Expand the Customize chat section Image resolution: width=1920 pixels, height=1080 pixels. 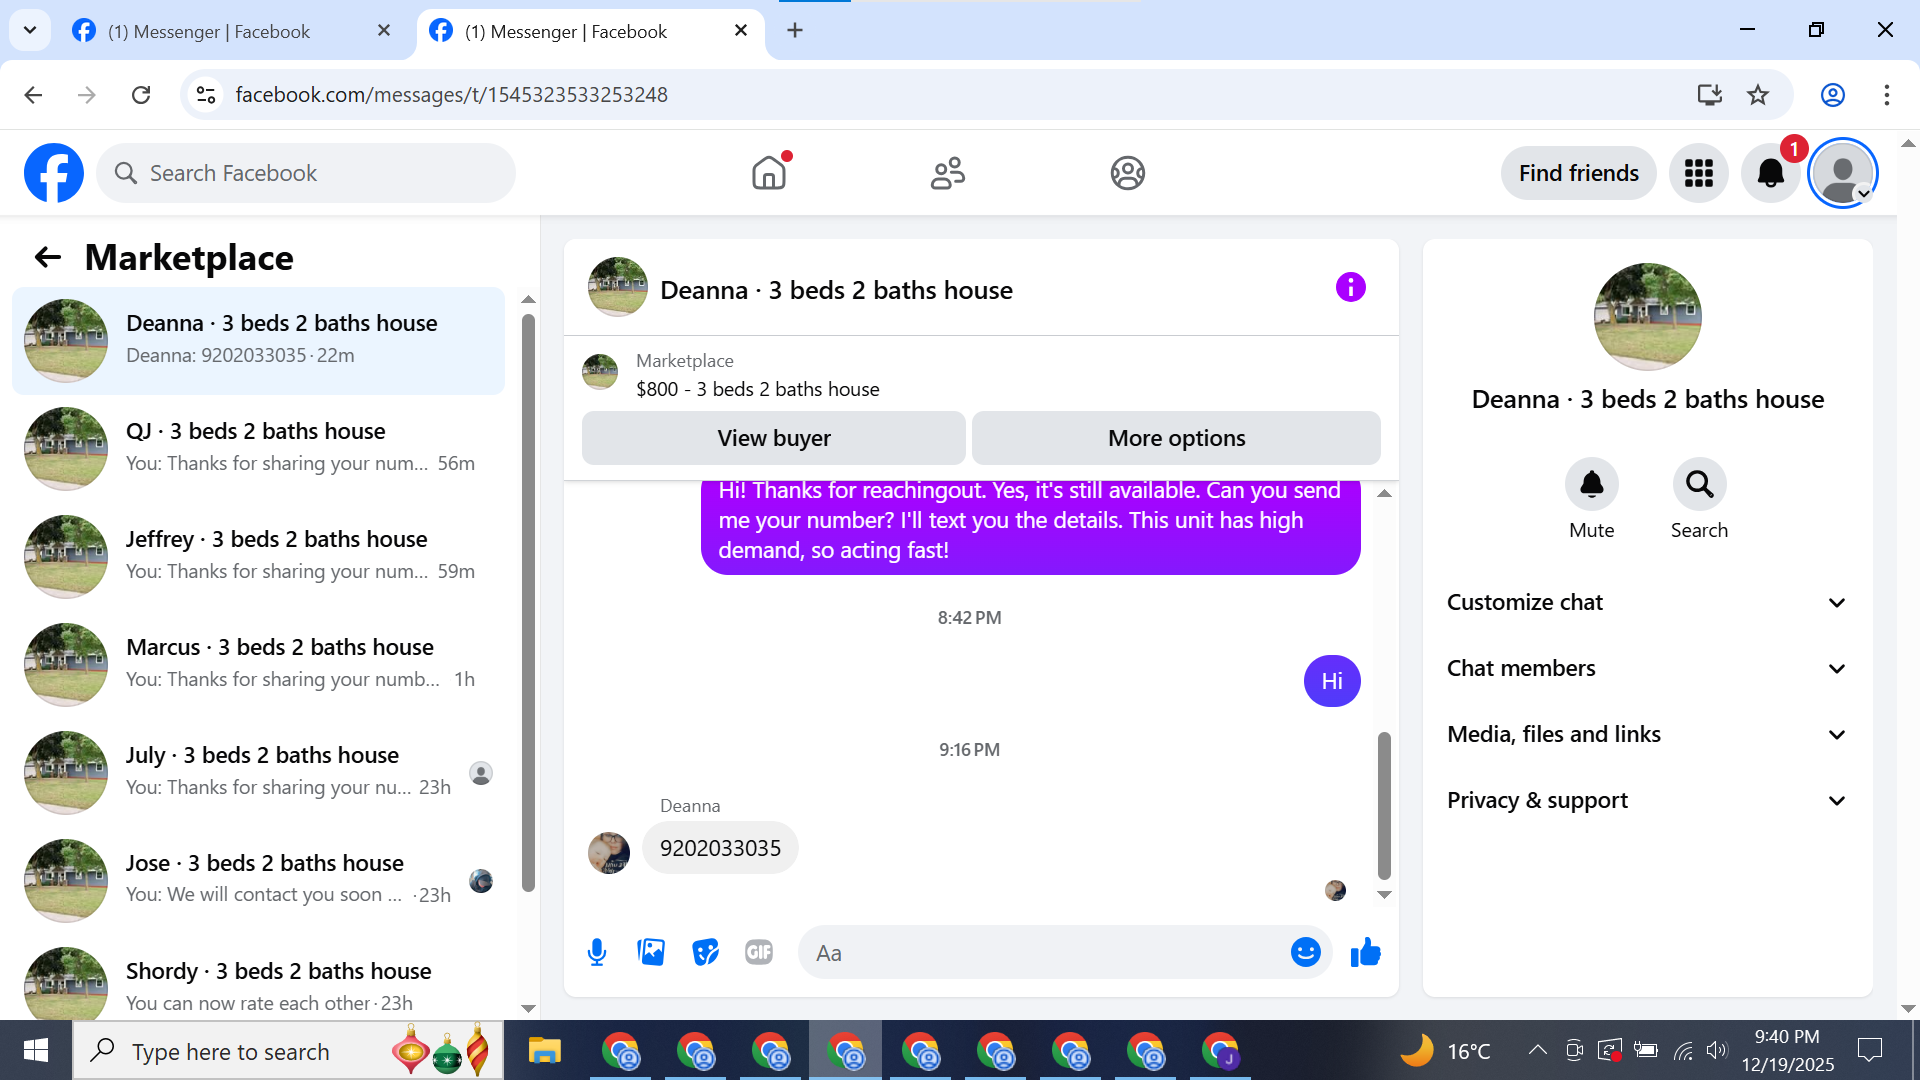point(1646,602)
